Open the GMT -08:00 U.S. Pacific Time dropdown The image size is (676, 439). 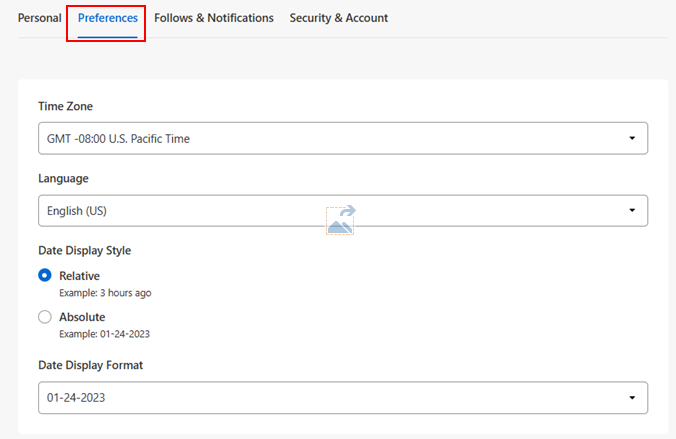coord(342,138)
